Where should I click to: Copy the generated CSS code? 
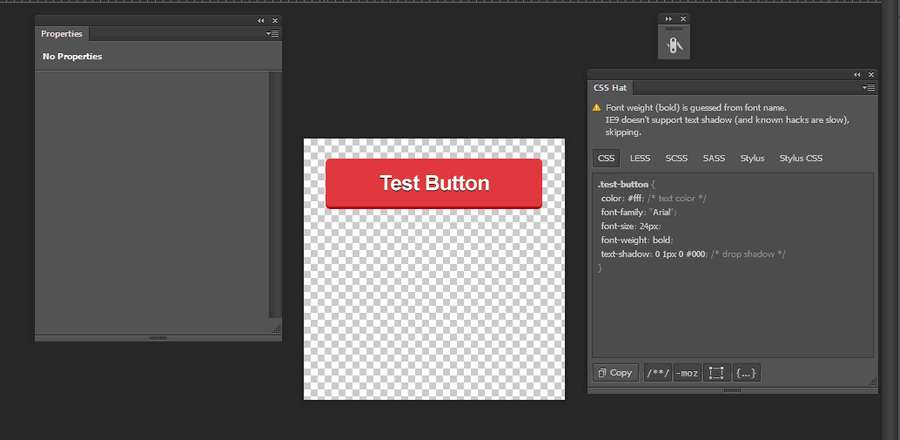[615, 373]
